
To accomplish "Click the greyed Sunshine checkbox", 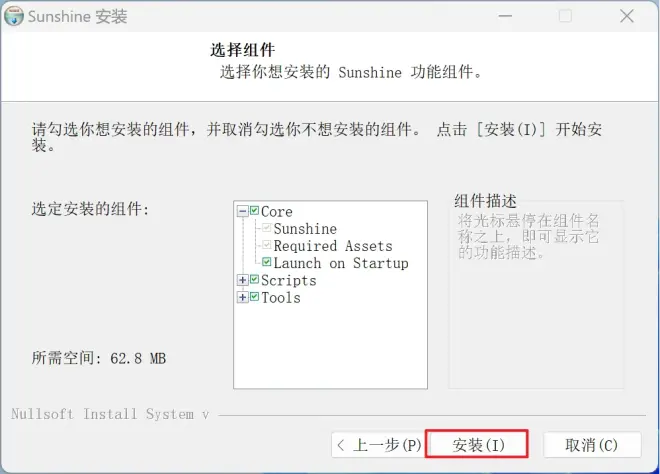I will pos(266,228).
